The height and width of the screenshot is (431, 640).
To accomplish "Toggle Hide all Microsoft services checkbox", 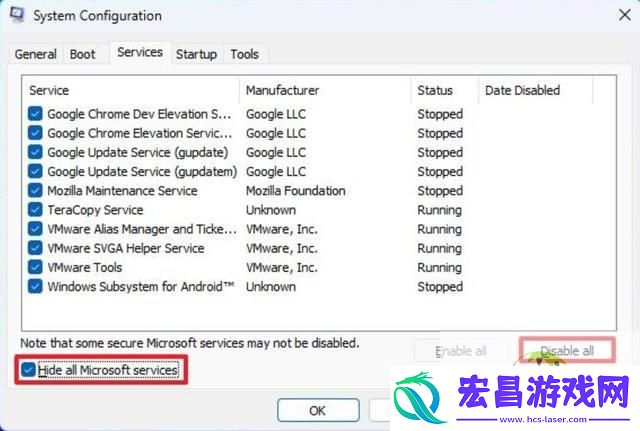I will (28, 370).
